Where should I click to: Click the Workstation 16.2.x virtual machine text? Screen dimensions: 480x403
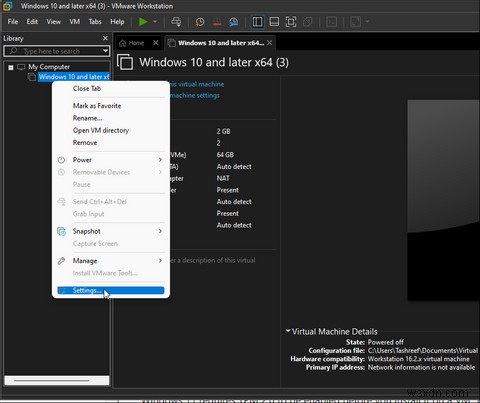pyautogui.click(x=419, y=359)
